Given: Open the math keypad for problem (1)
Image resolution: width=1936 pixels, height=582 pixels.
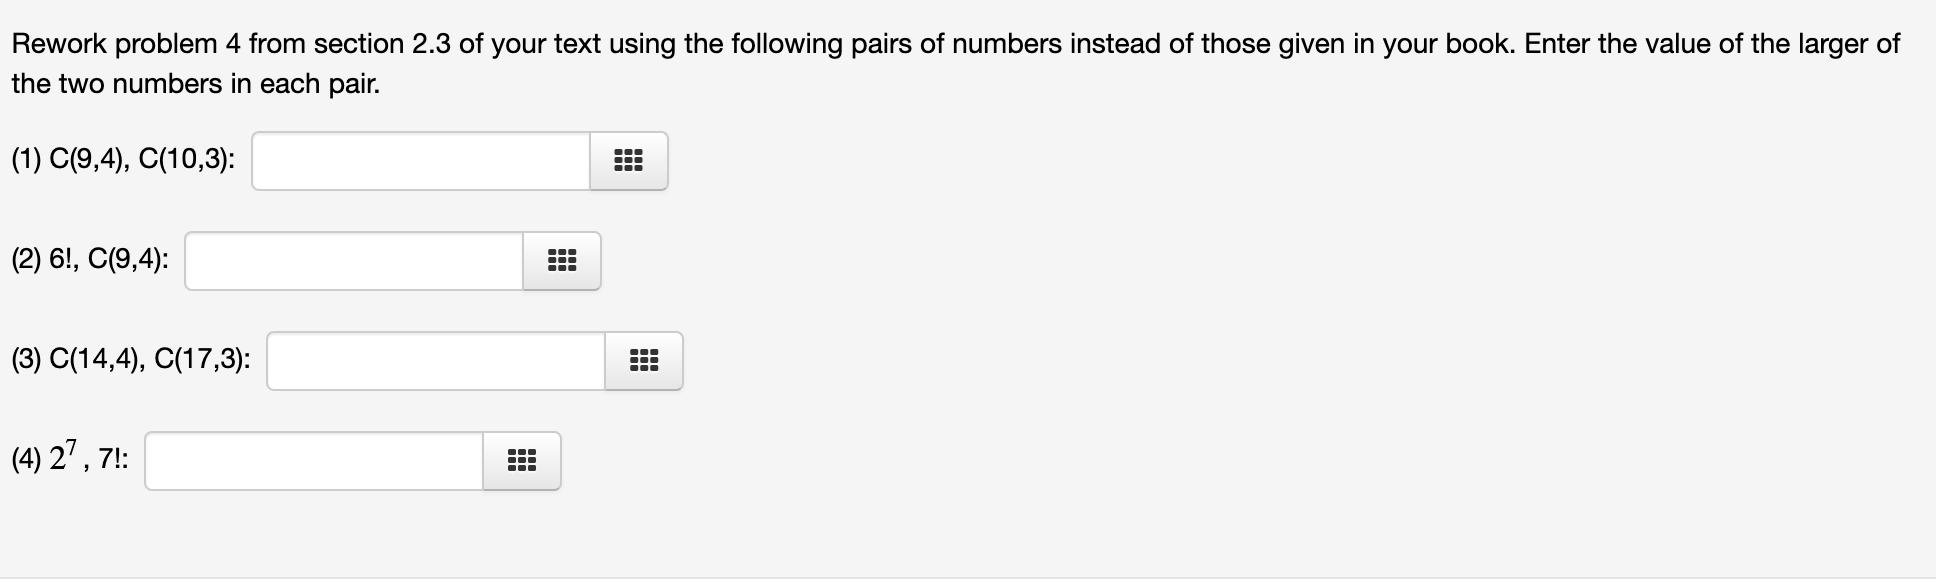Looking at the screenshot, I should [628, 160].
